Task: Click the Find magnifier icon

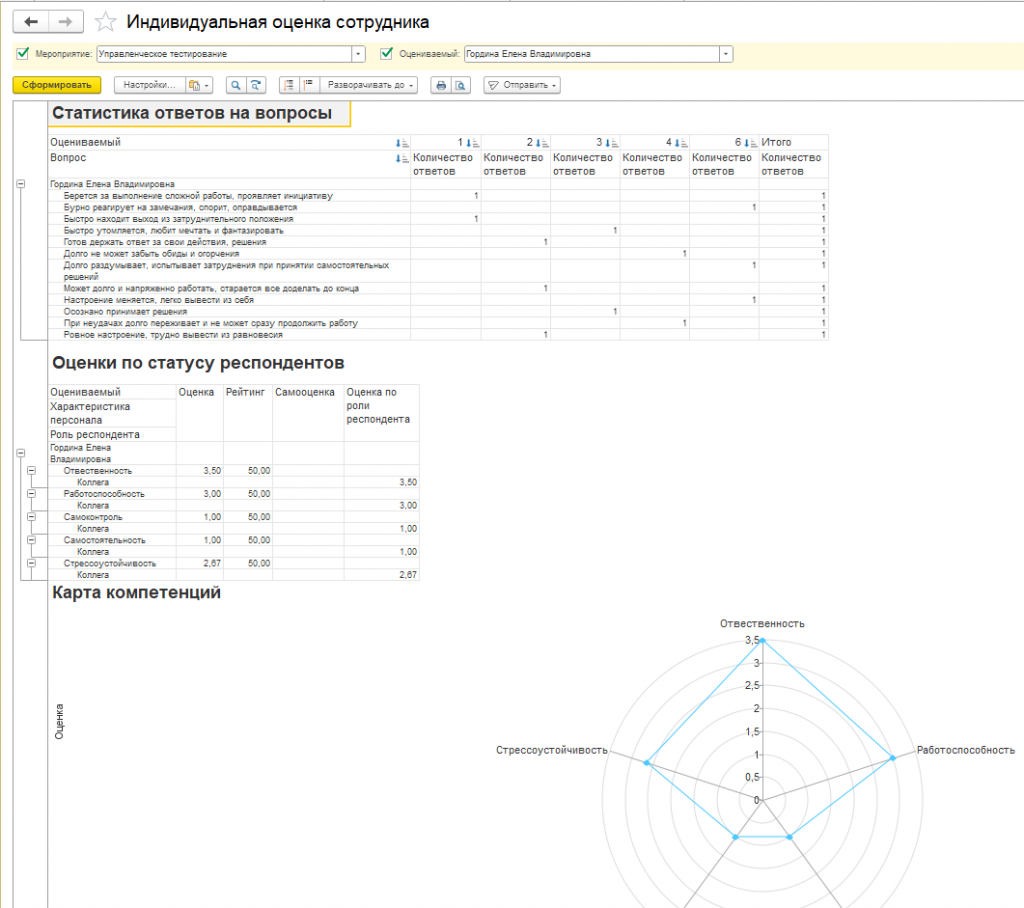Action: pyautogui.click(x=236, y=85)
